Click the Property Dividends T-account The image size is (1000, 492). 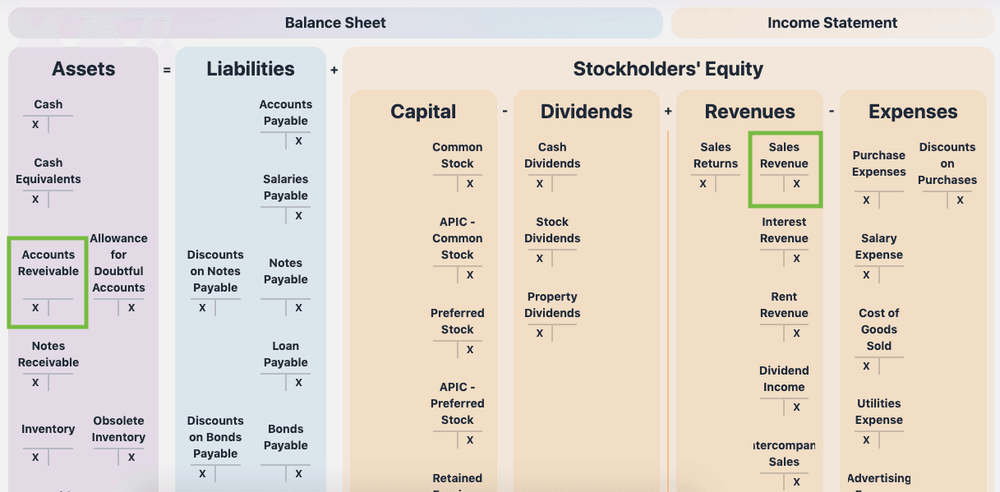click(x=552, y=314)
